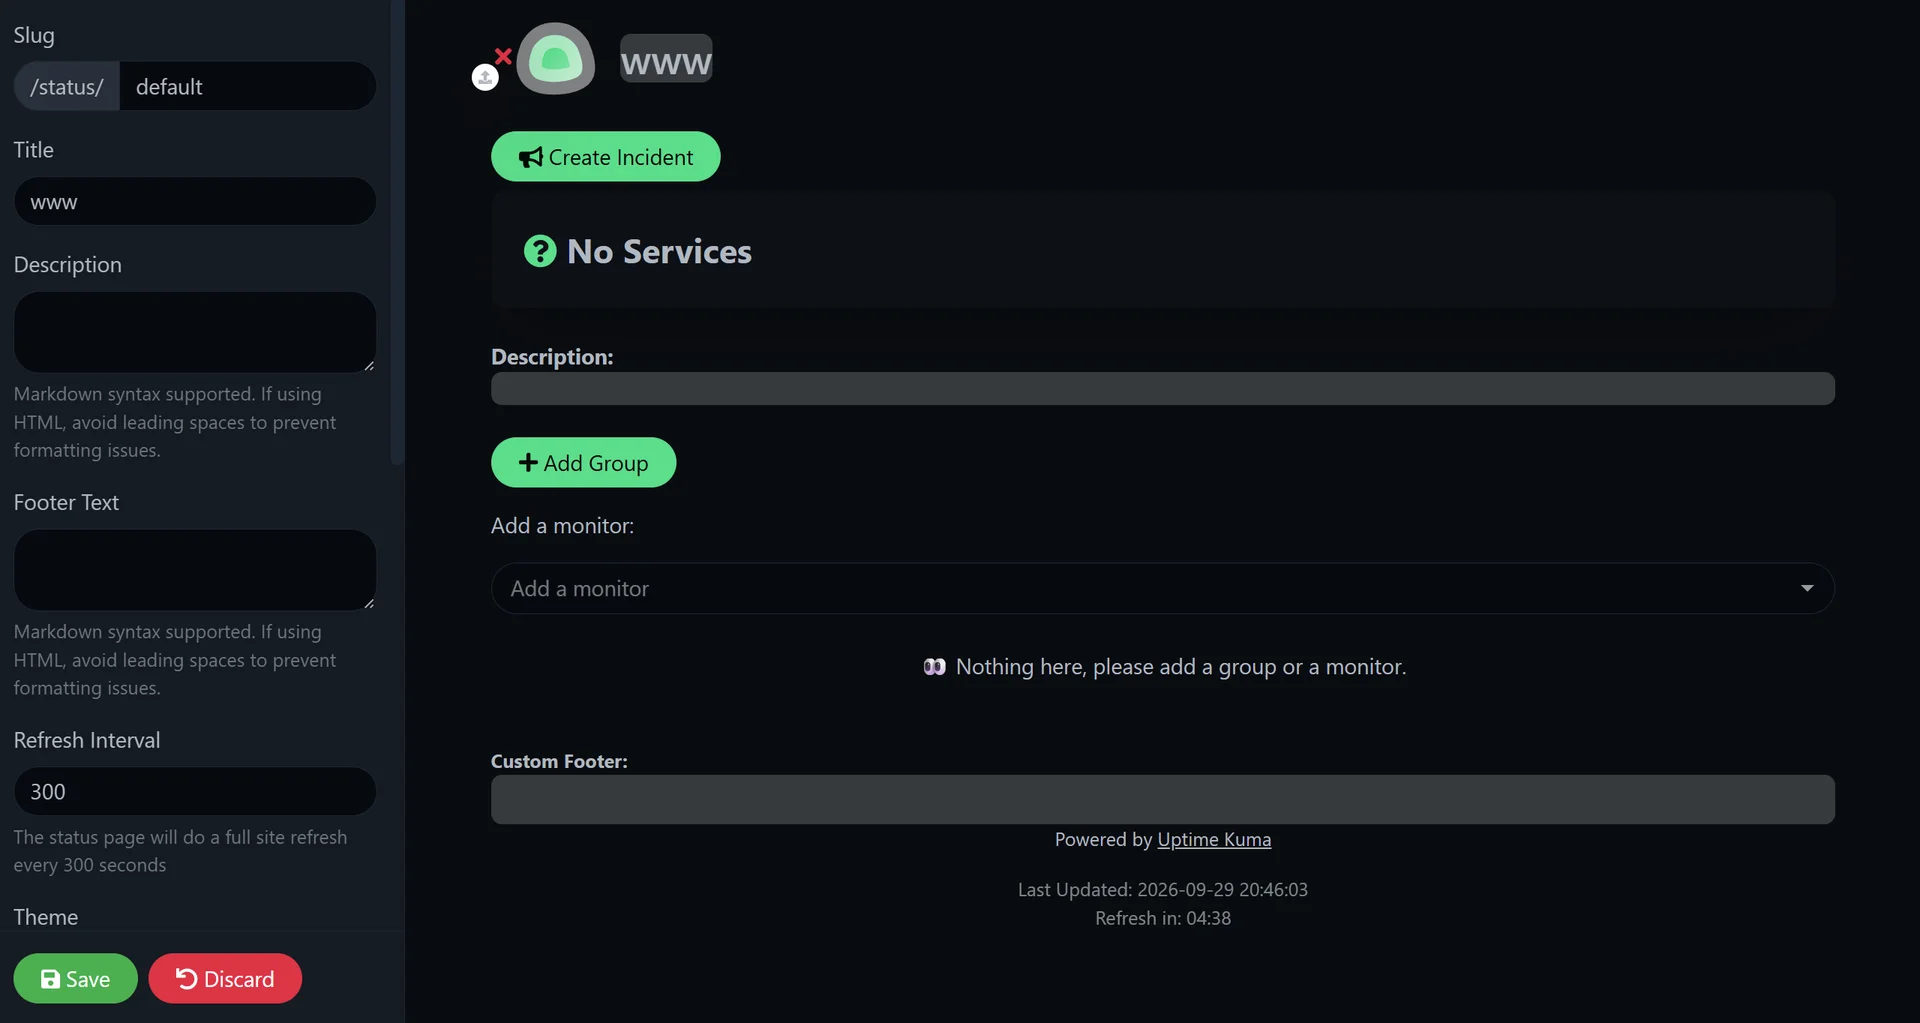
Task: Upload a new logo via upload icon
Action: 485,77
